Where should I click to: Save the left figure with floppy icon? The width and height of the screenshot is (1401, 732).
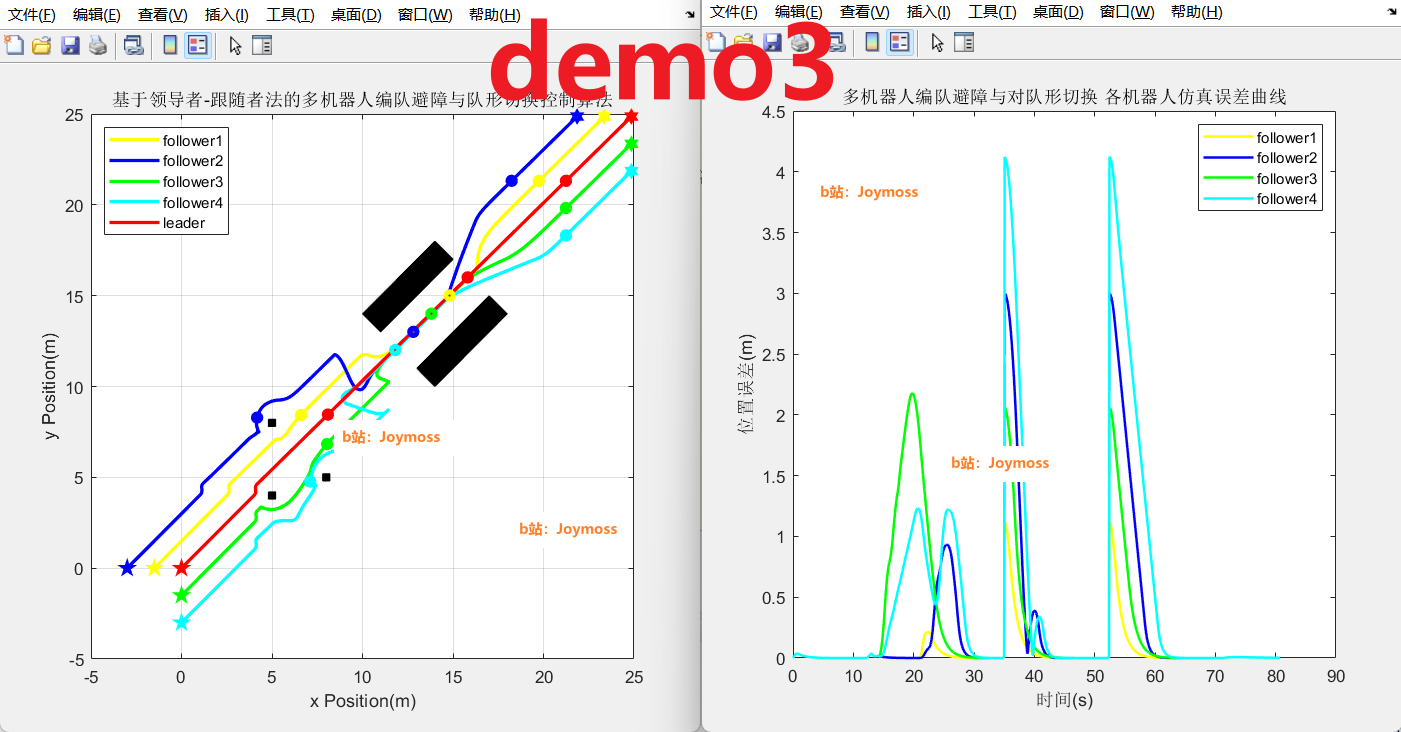70,44
